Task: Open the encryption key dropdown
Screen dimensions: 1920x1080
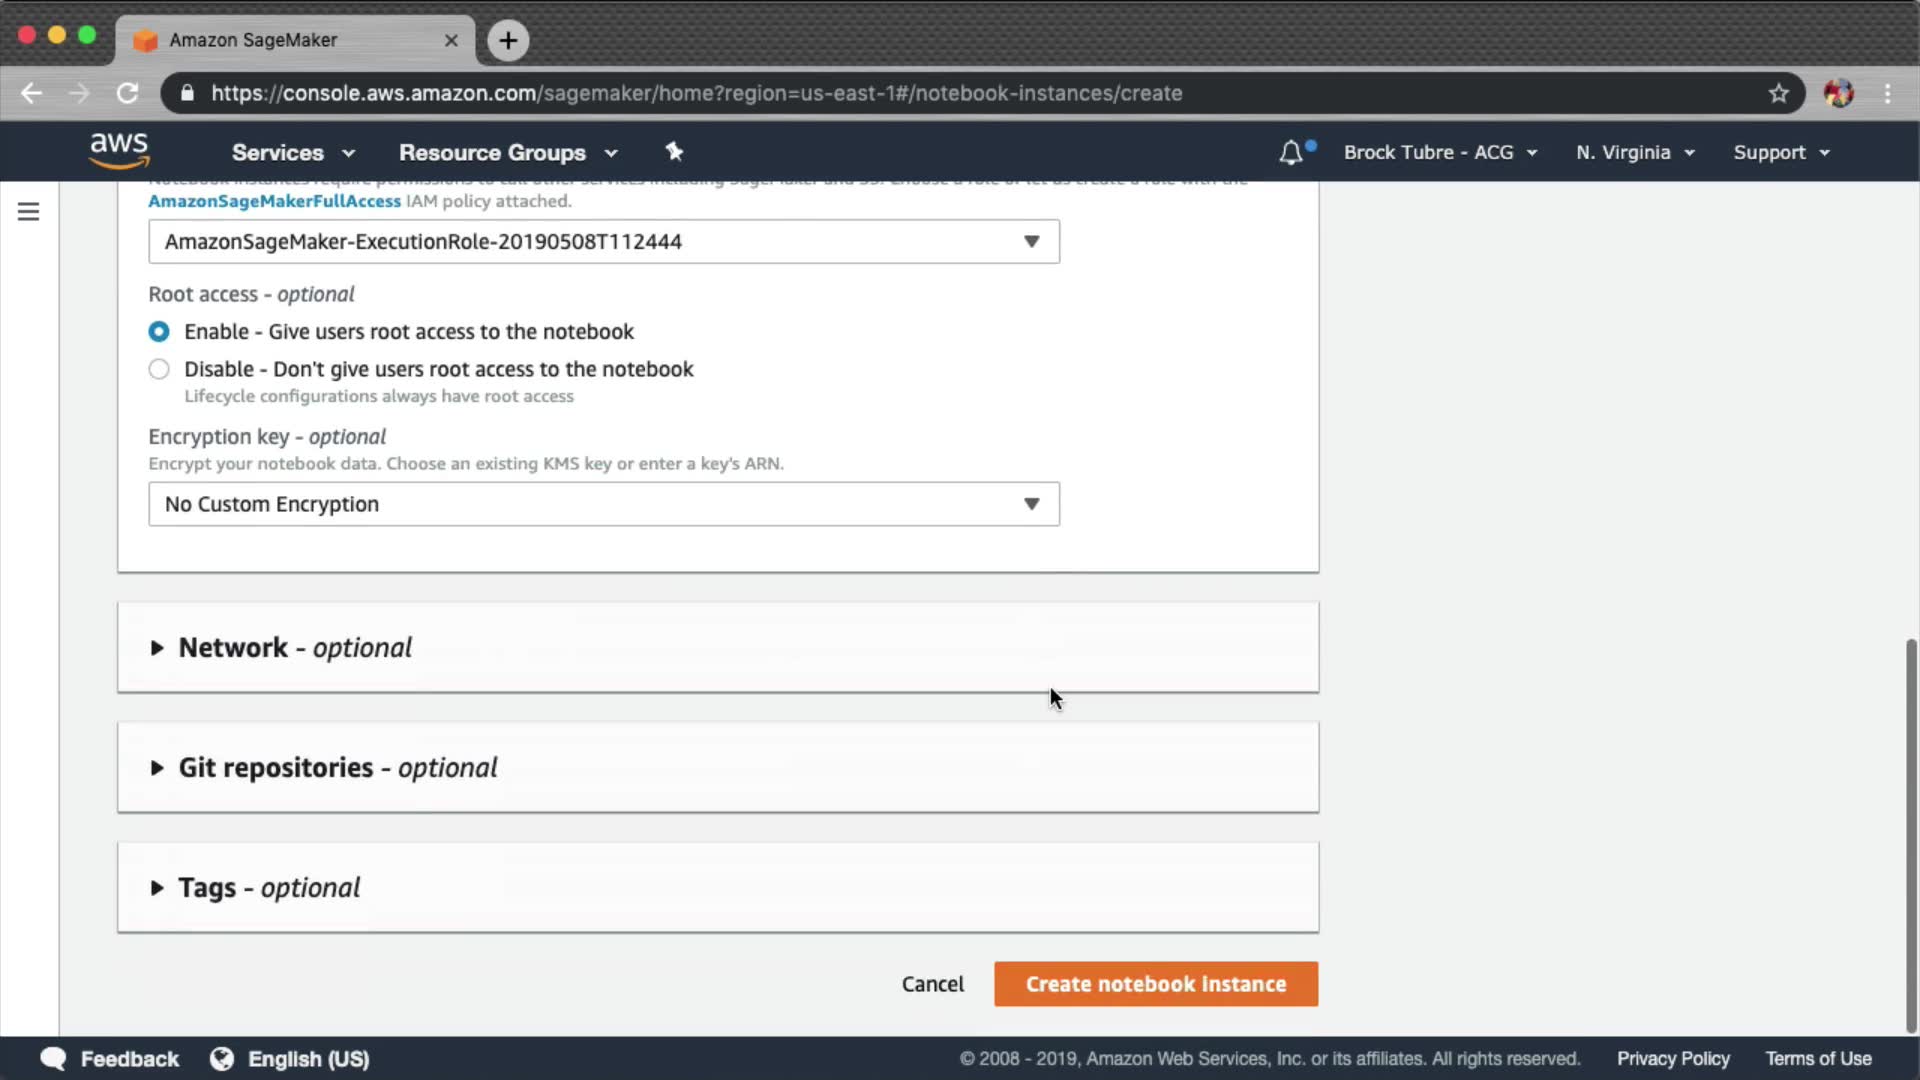Action: [603, 504]
